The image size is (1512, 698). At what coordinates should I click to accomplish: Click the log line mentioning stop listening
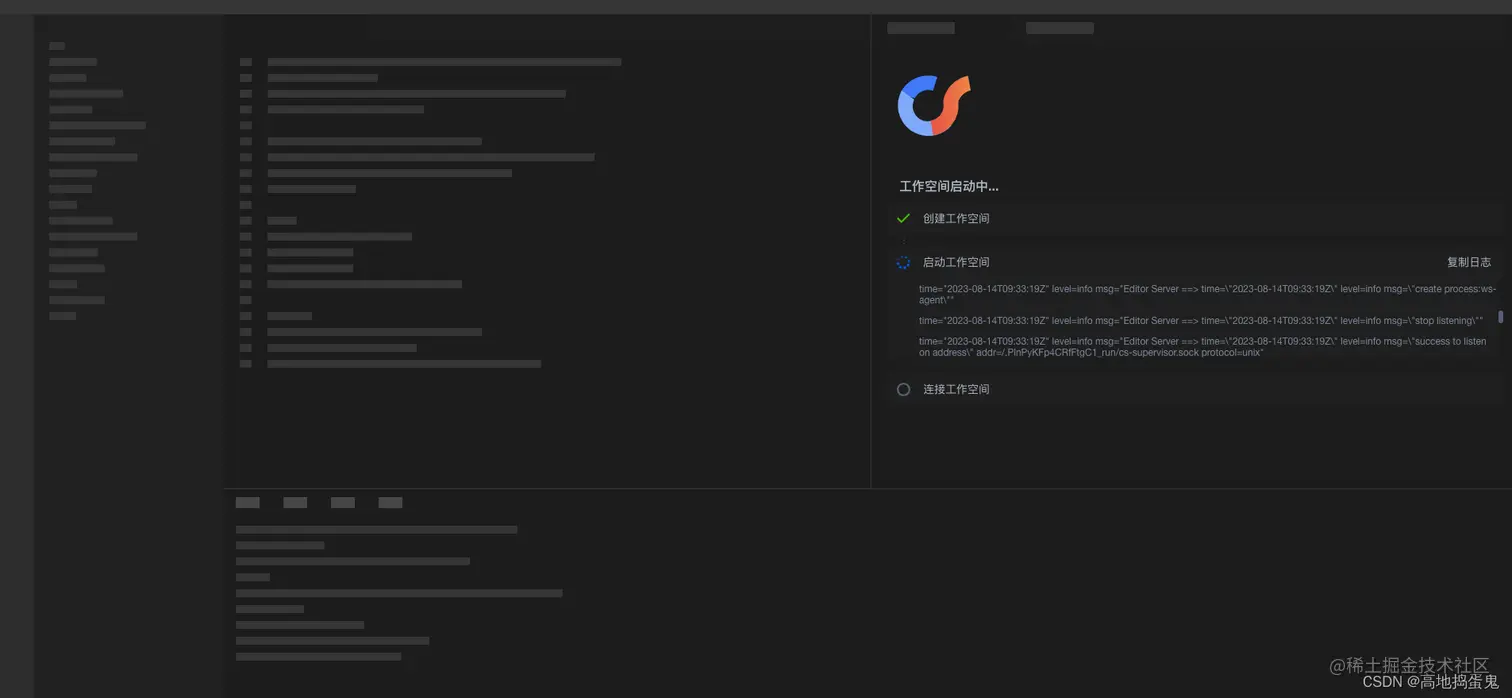(x=1201, y=321)
